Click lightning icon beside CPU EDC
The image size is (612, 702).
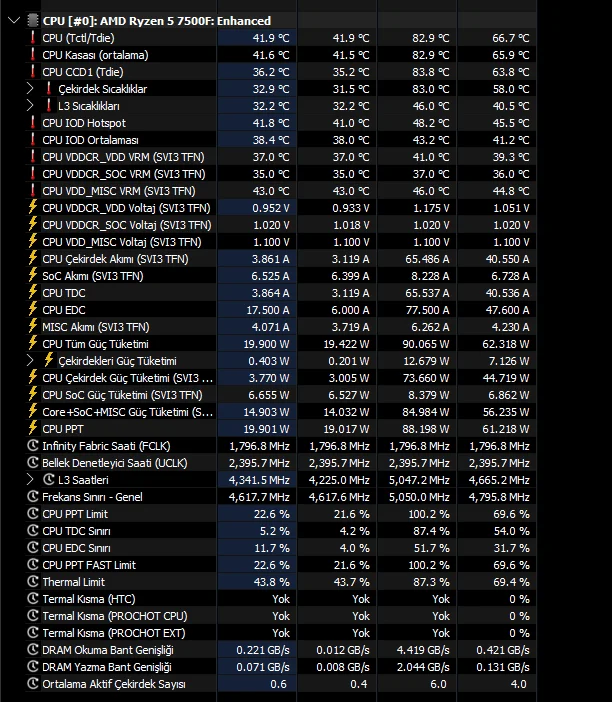[33, 309]
